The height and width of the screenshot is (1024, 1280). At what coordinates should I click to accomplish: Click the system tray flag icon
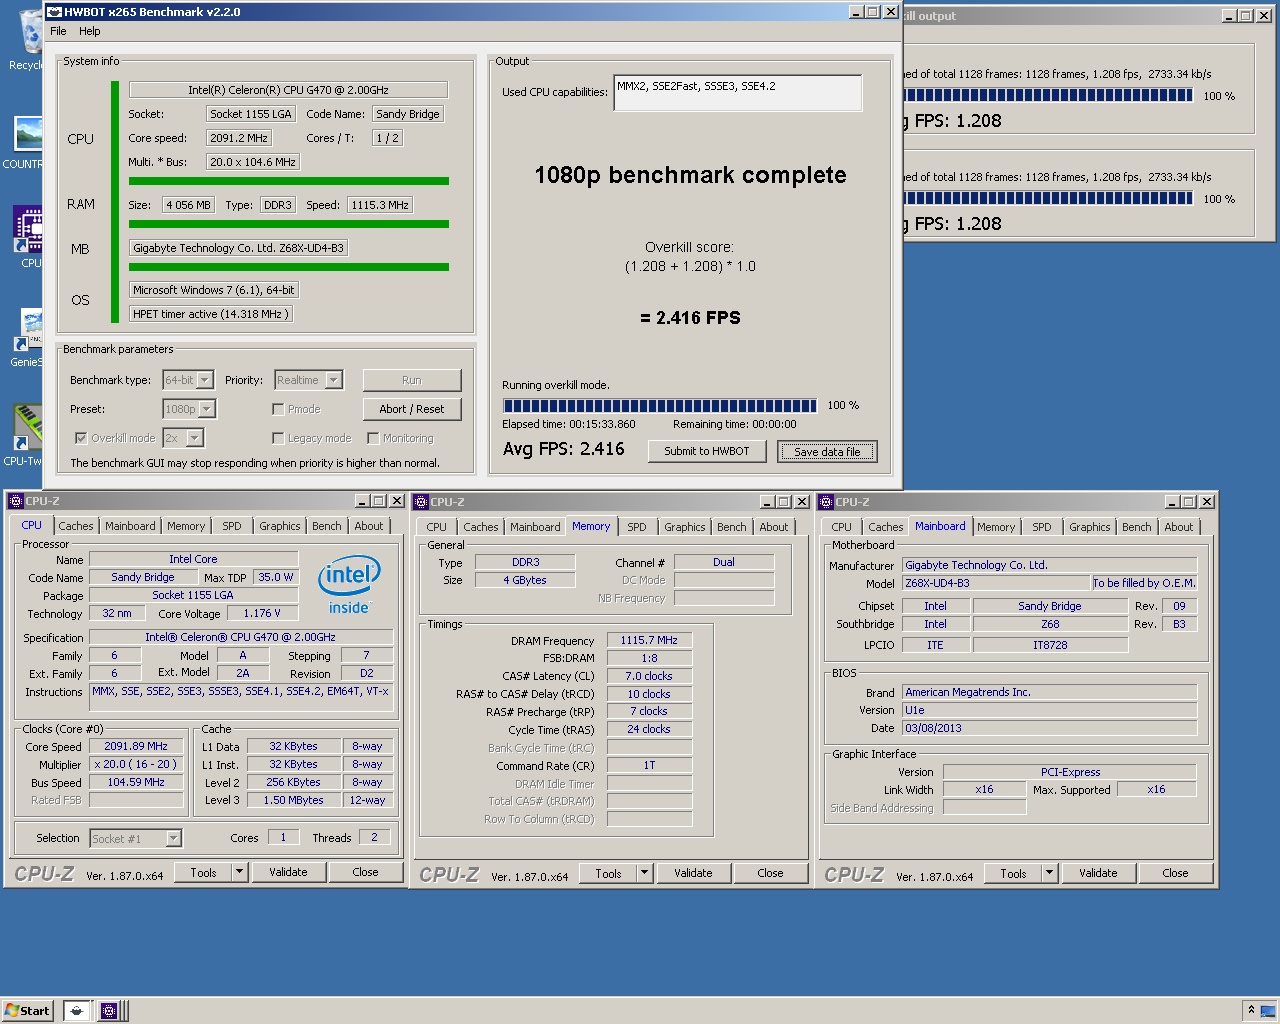click(1268, 1010)
